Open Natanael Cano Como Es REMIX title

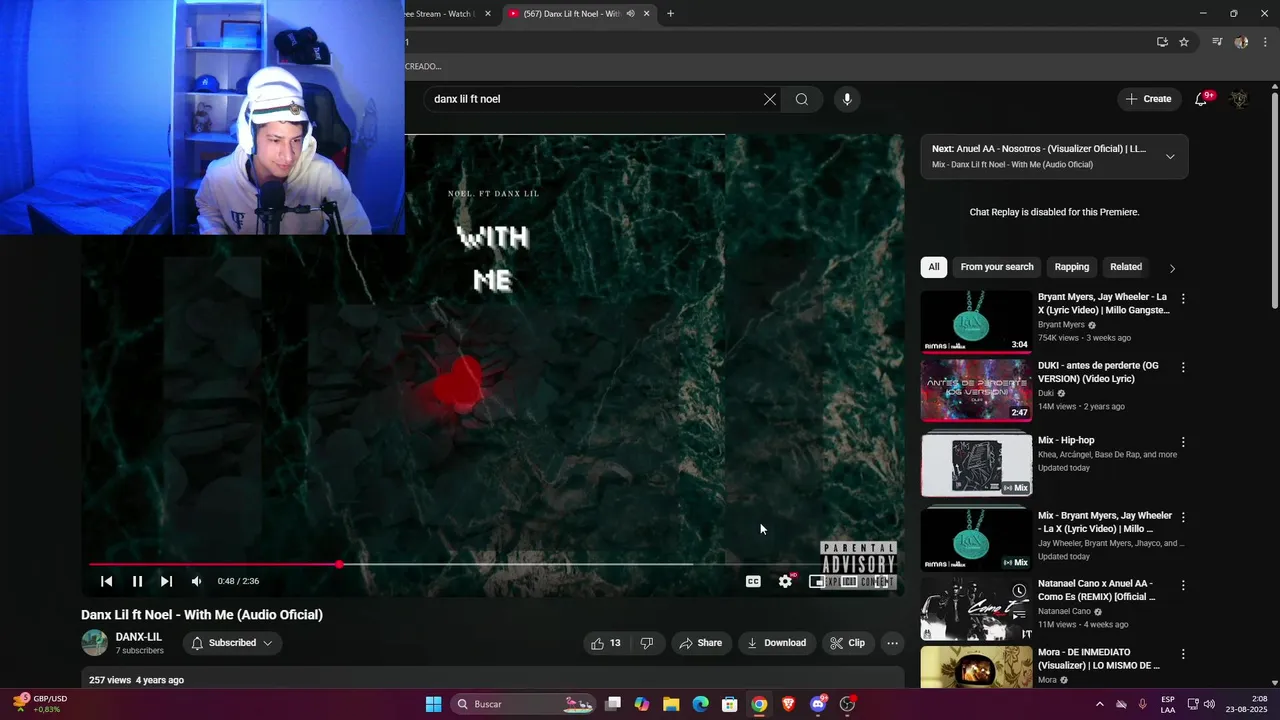pos(1096,590)
